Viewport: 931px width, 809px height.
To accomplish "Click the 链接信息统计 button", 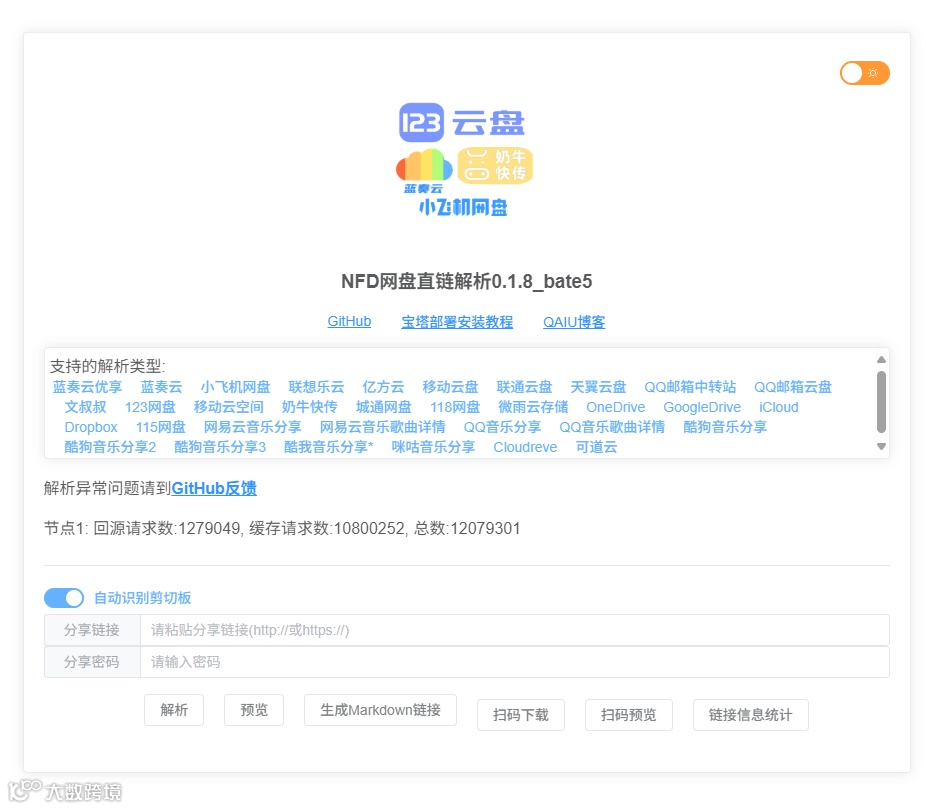I will click(750, 715).
